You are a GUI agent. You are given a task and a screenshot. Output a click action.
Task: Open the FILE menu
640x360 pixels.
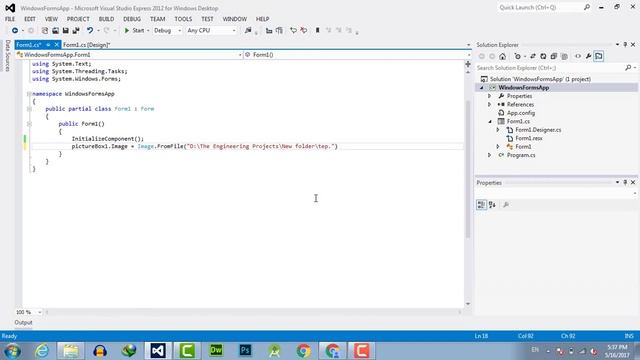[10, 19]
